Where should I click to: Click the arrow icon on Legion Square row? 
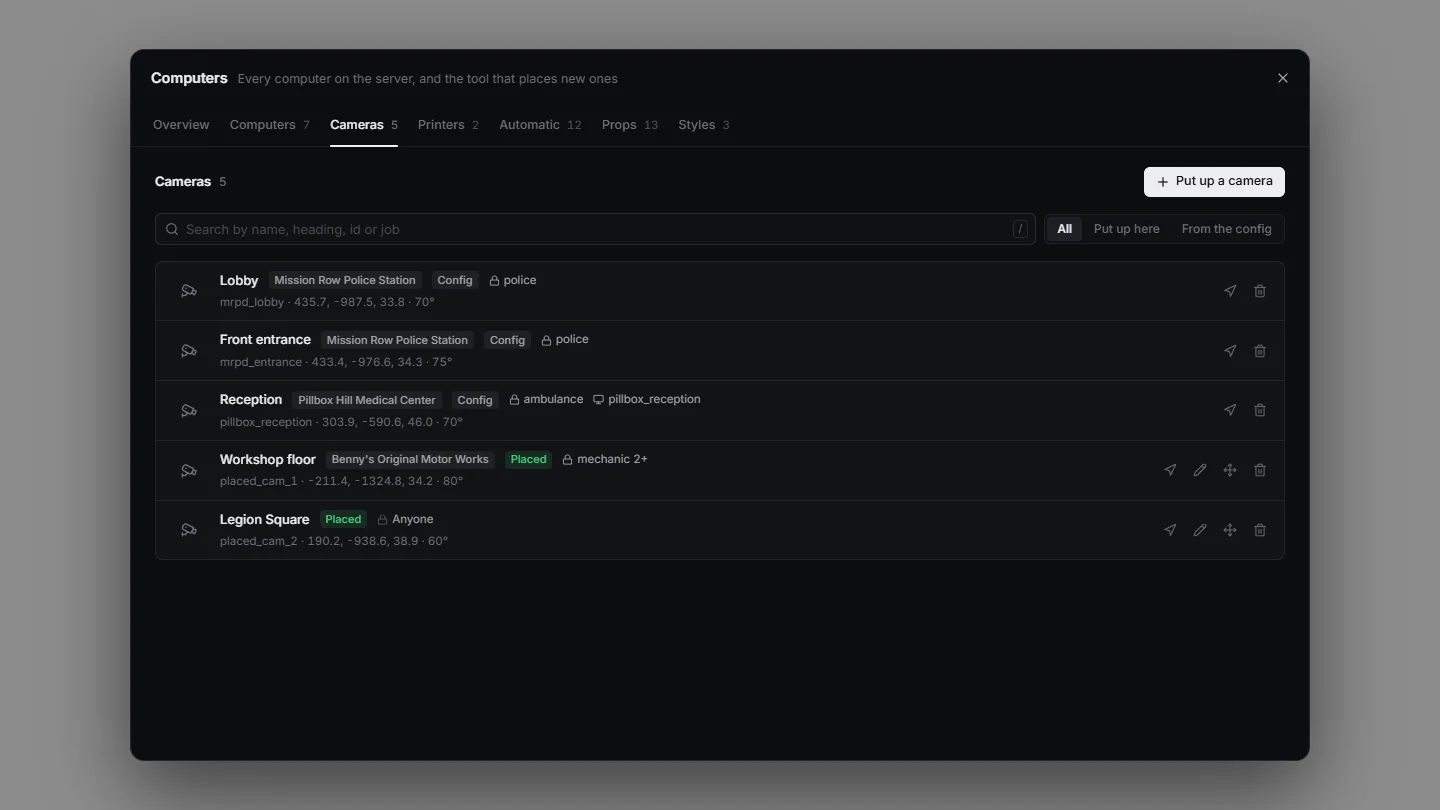tap(1170, 530)
